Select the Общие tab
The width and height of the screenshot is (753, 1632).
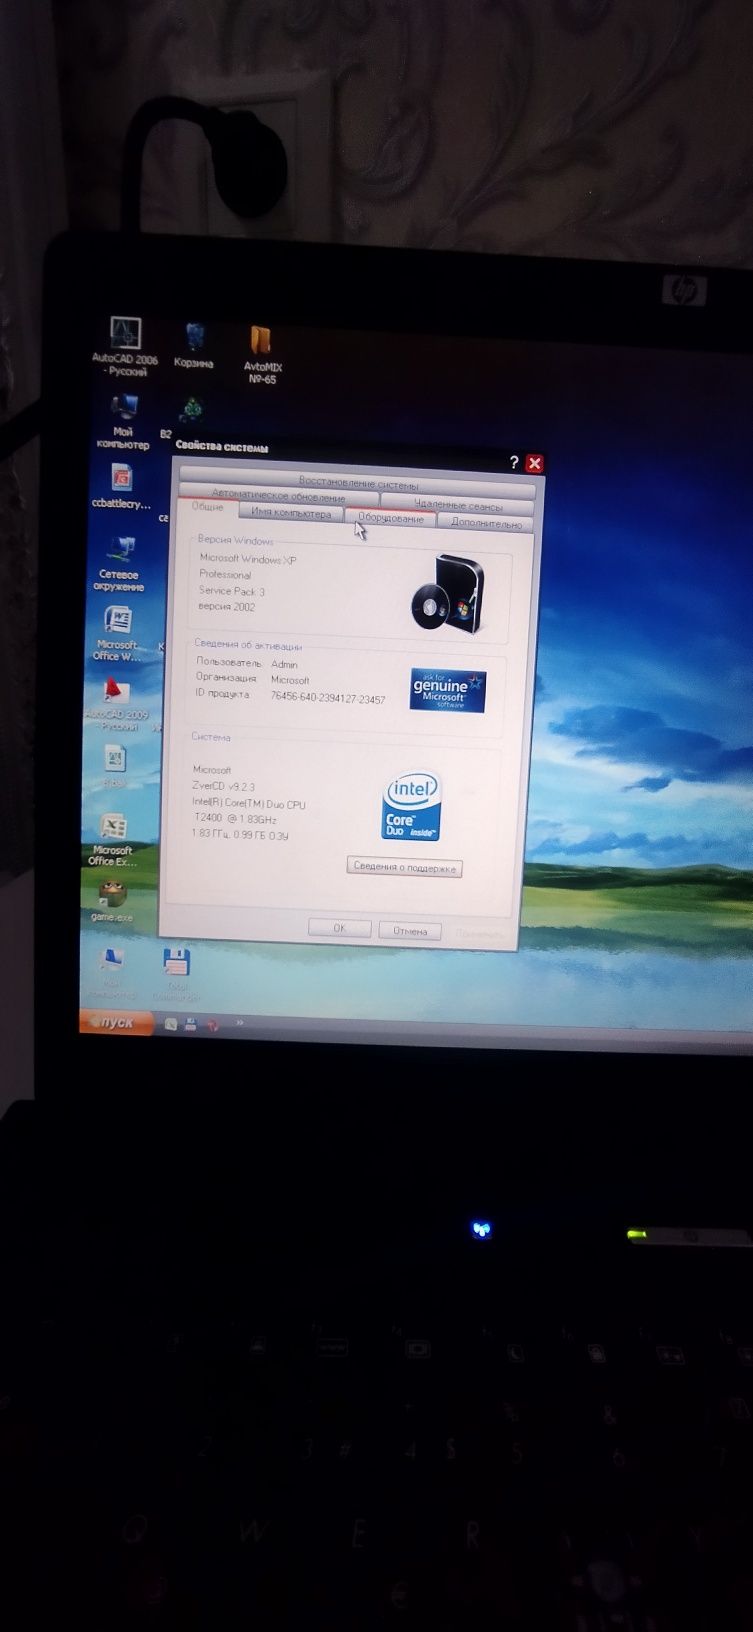click(x=208, y=508)
